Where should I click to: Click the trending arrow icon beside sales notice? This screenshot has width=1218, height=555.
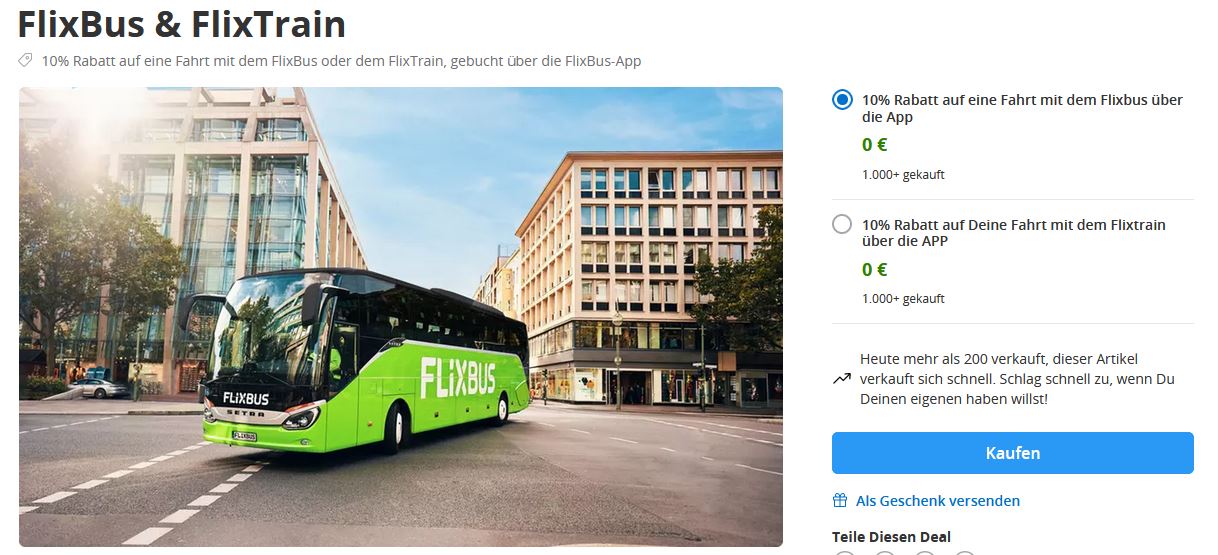tap(841, 379)
